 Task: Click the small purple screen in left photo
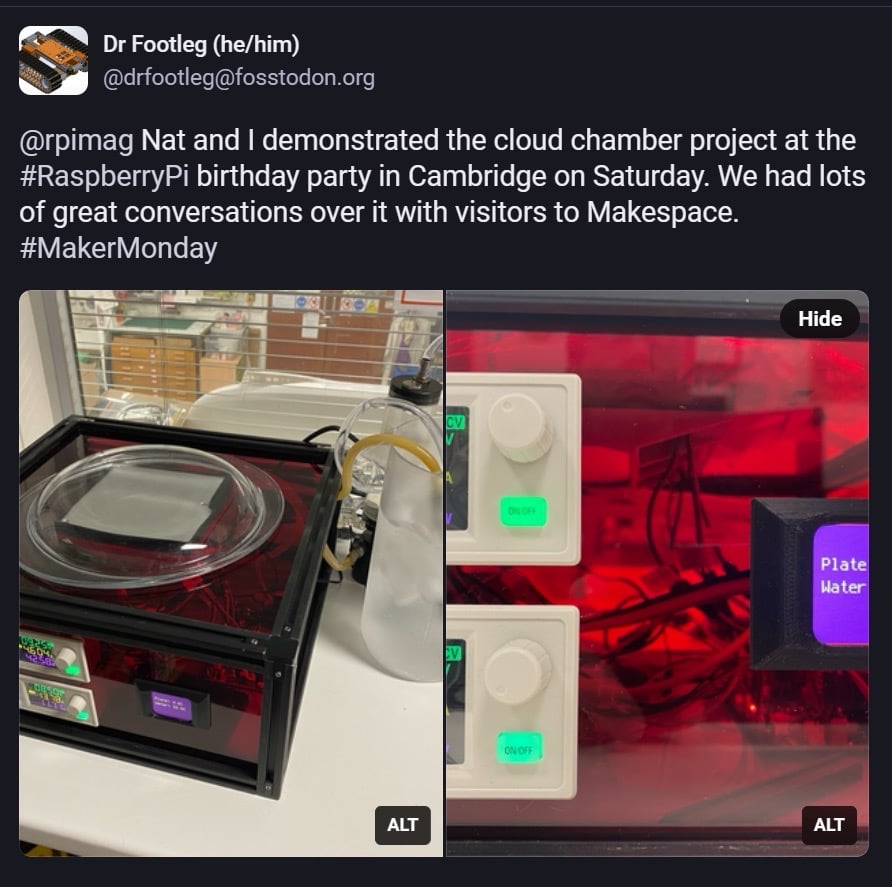171,706
